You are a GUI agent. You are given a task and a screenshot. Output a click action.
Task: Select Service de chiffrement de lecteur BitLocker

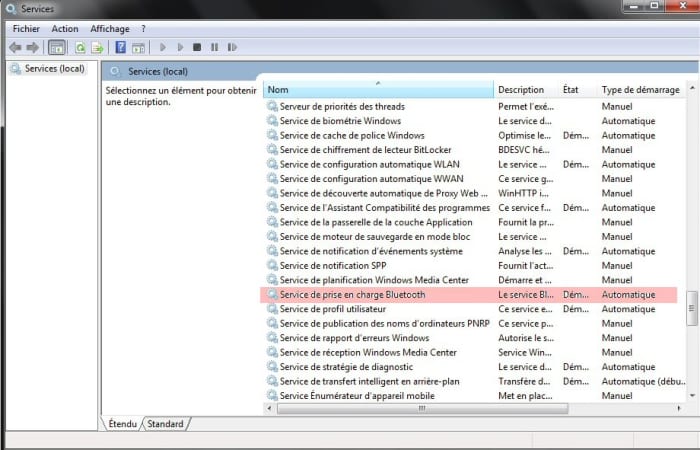[474, 150]
